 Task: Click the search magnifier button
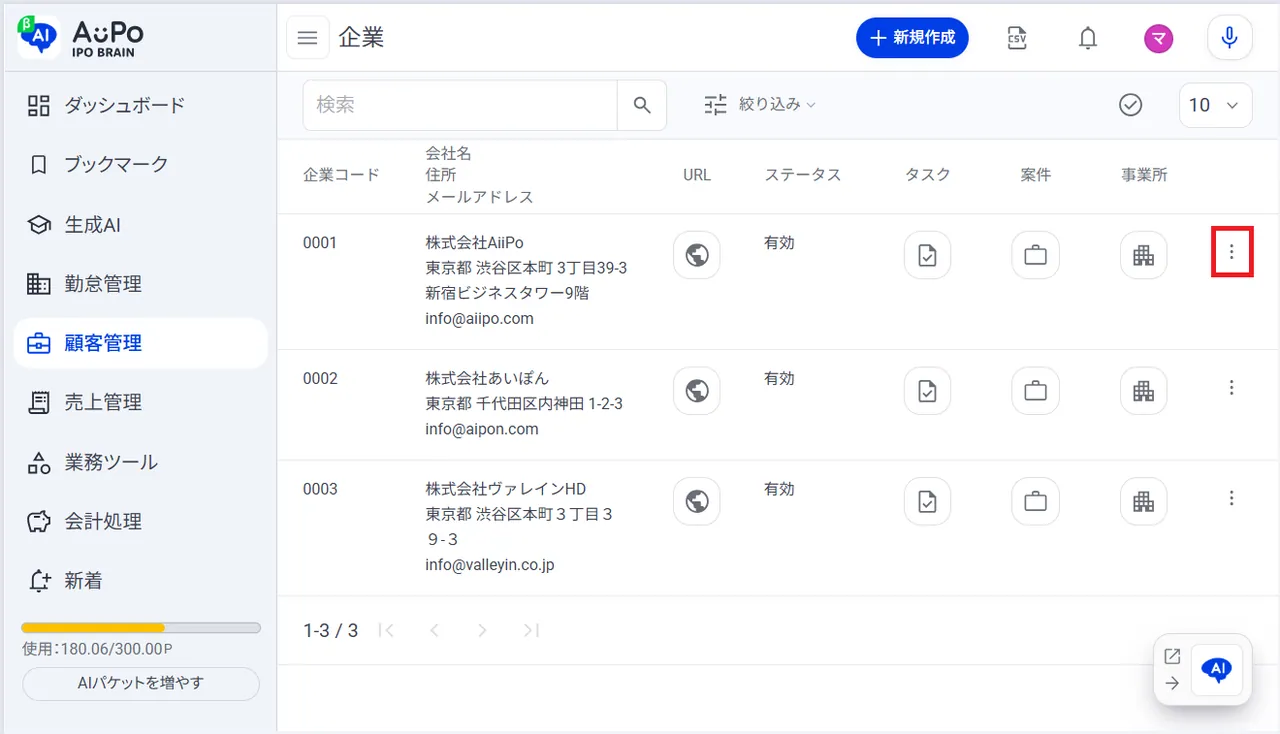coord(642,105)
